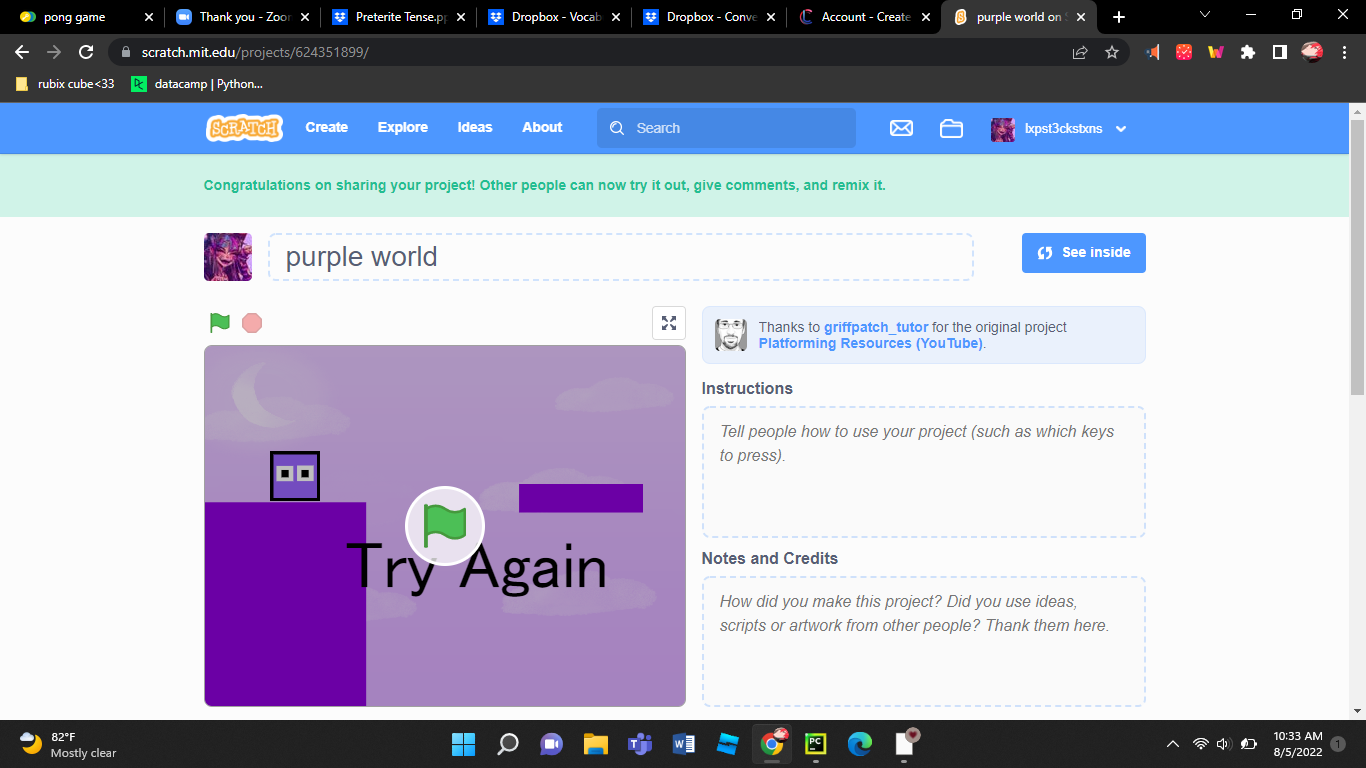This screenshot has width=1366, height=768.
Task: Open the Windows Start button in taskbar
Action: click(463, 744)
